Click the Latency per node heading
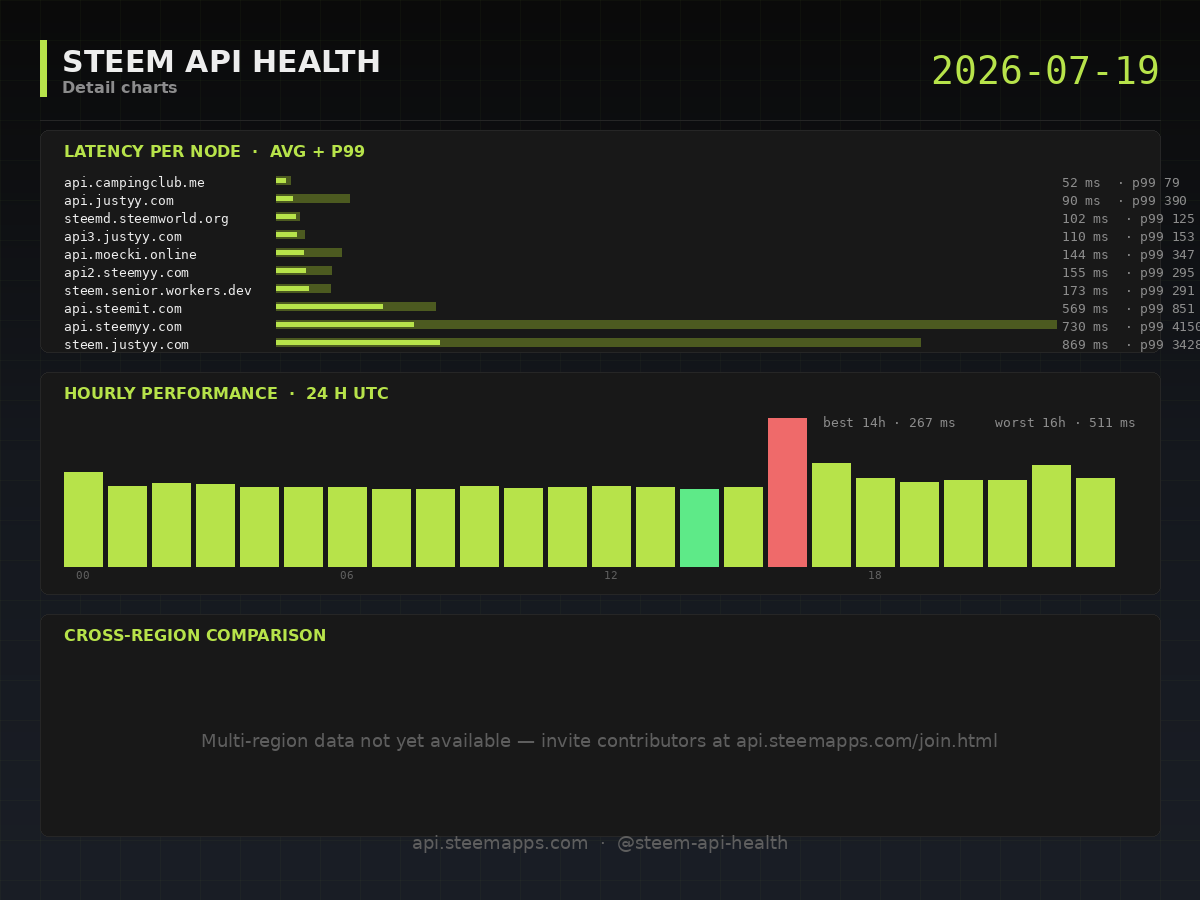 pos(214,152)
